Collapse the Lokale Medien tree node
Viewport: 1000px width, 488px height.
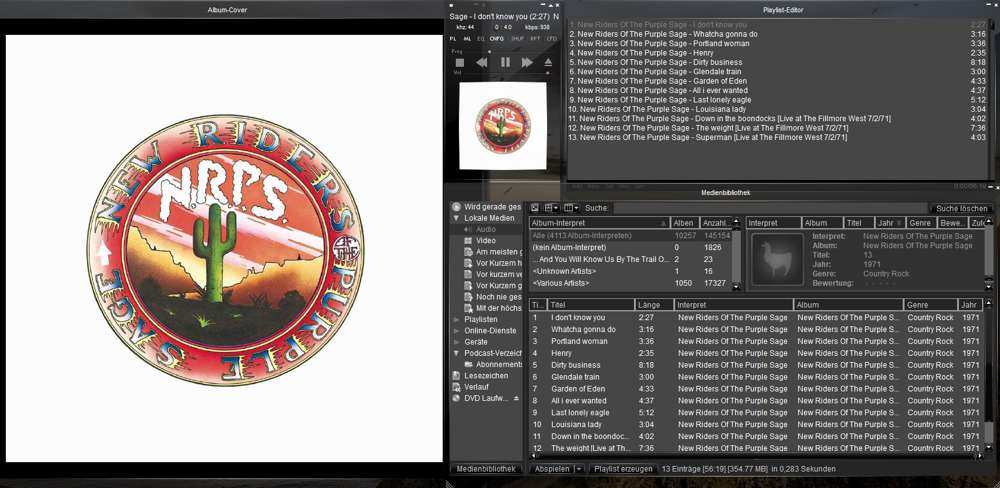pos(457,218)
